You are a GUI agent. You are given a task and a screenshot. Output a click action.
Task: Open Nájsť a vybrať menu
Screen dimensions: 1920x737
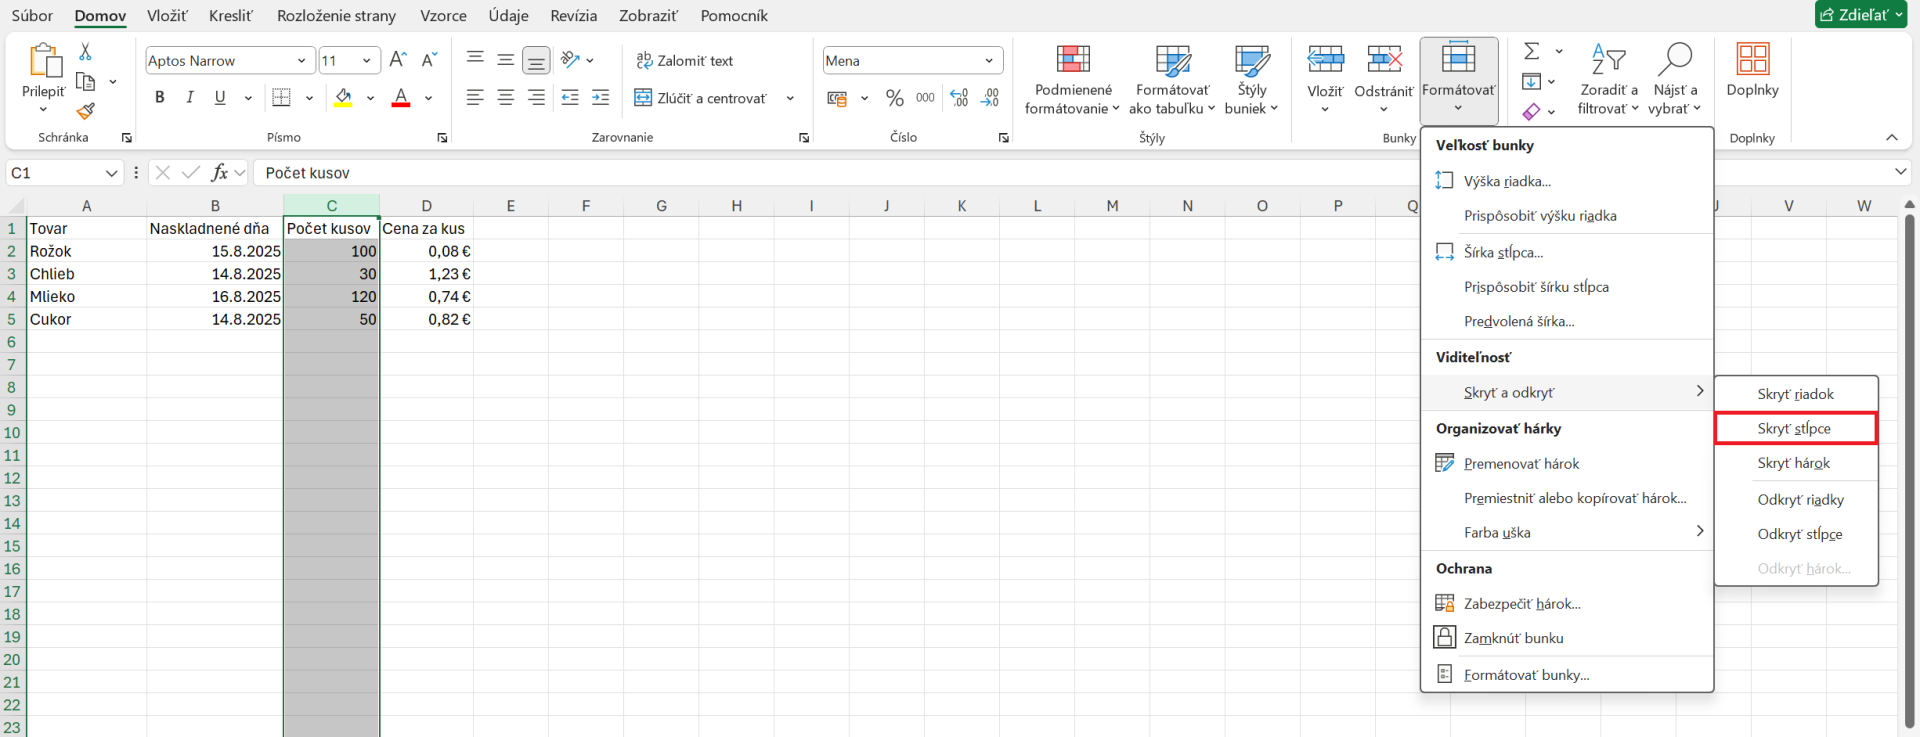[1674, 80]
